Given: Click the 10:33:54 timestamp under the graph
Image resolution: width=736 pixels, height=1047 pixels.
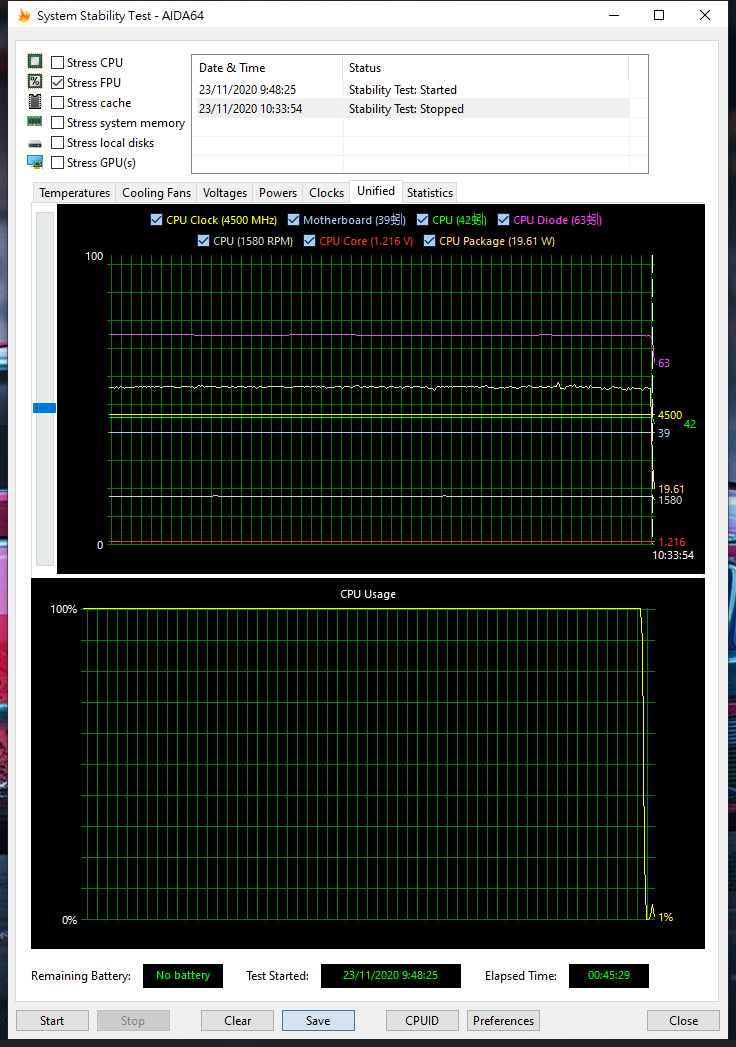Looking at the screenshot, I should click(673, 555).
